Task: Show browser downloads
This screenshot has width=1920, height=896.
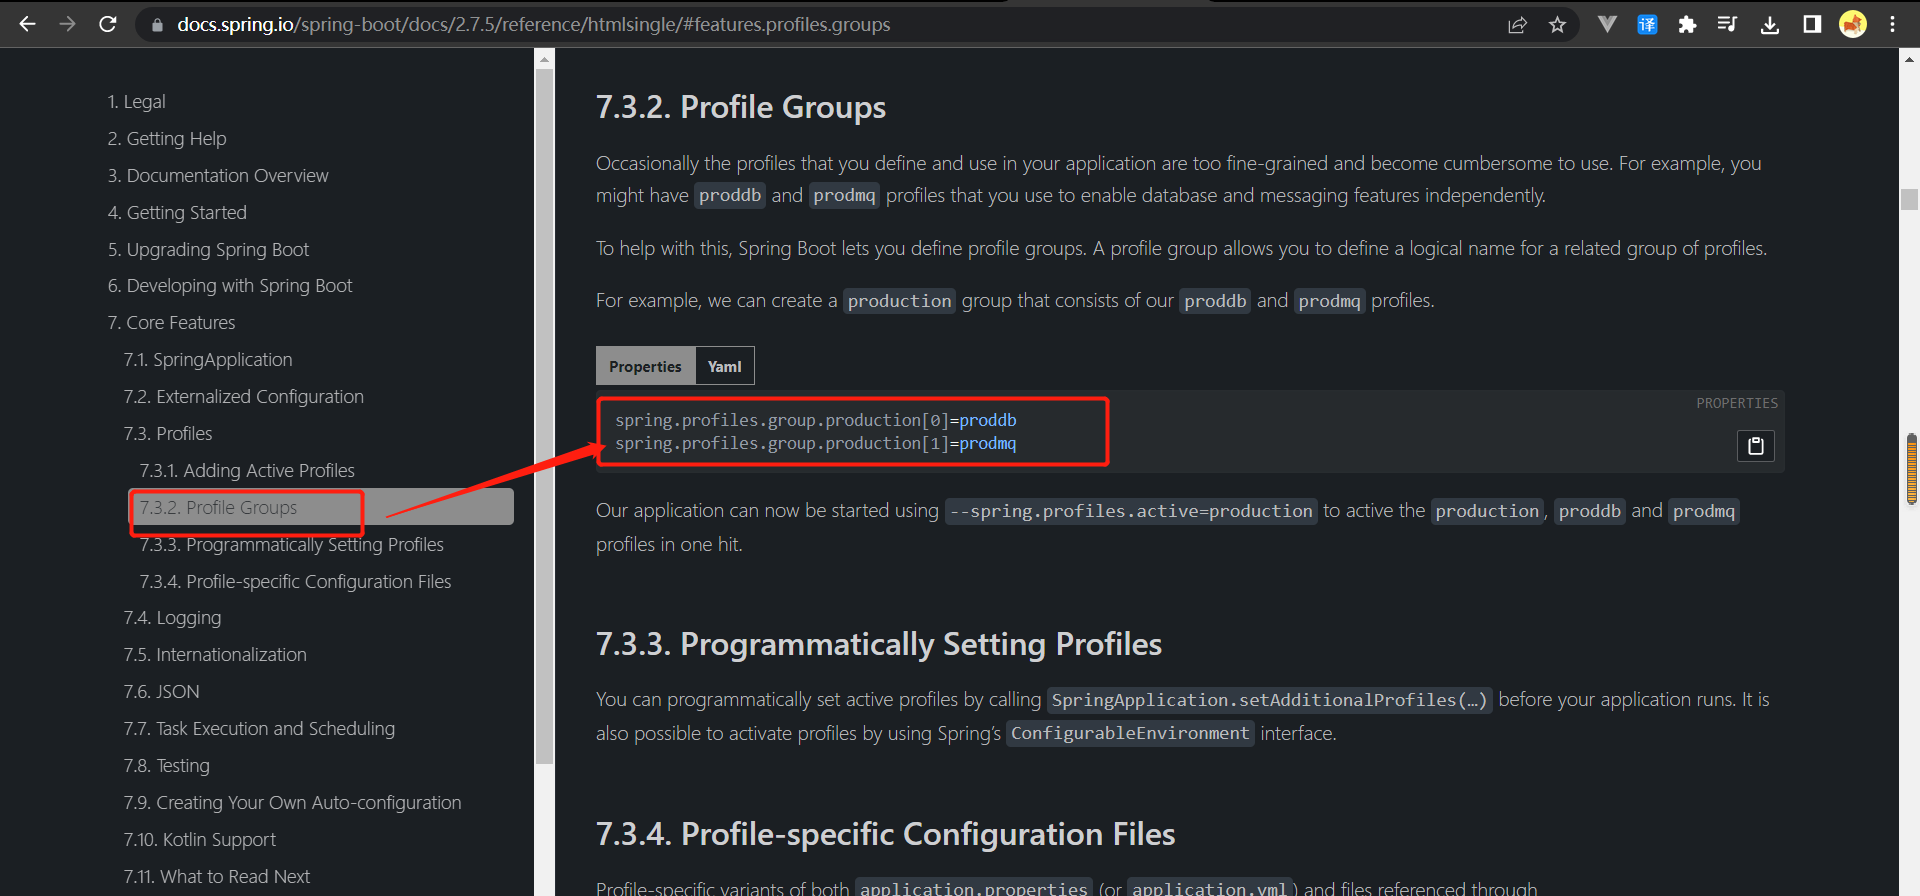Action: pyautogui.click(x=1770, y=24)
